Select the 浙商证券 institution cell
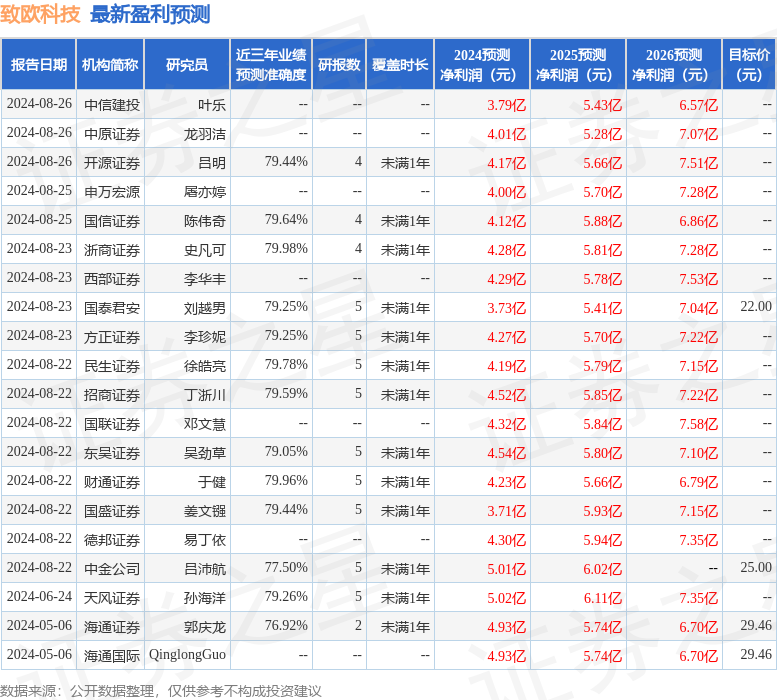 click(112, 250)
